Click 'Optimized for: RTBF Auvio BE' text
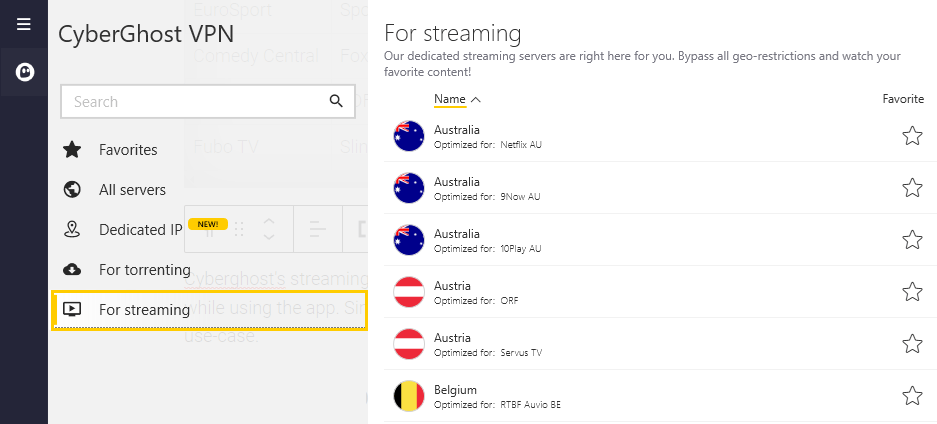 (x=497, y=404)
